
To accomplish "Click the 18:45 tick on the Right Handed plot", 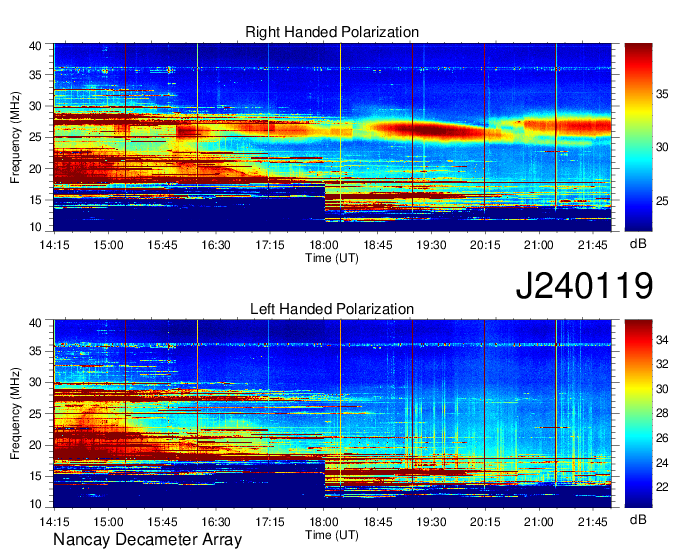I will coord(377,245).
